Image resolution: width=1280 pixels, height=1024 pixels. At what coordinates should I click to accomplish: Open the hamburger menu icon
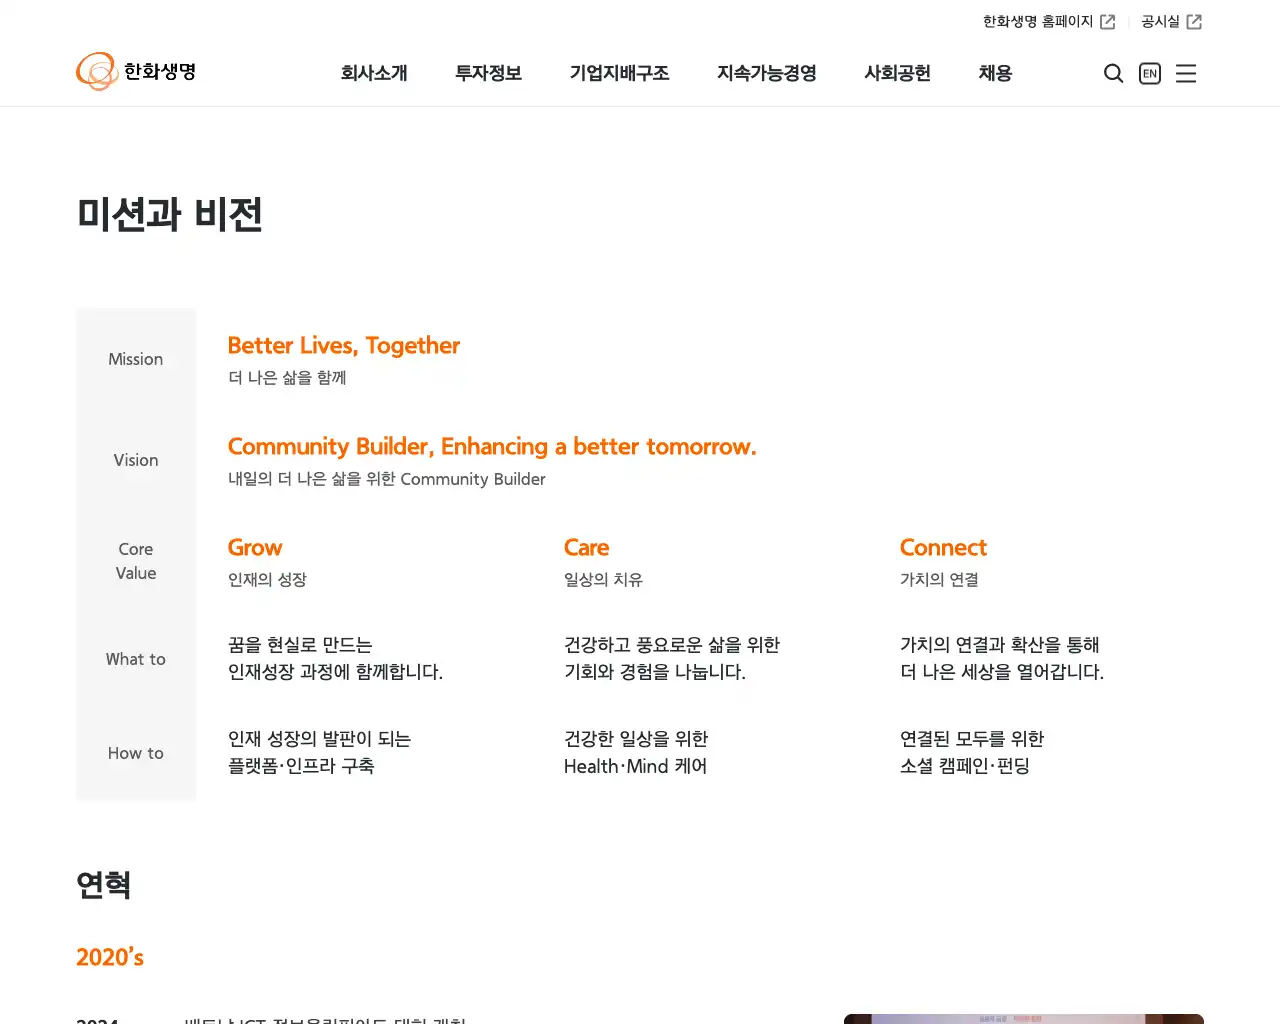(1186, 73)
